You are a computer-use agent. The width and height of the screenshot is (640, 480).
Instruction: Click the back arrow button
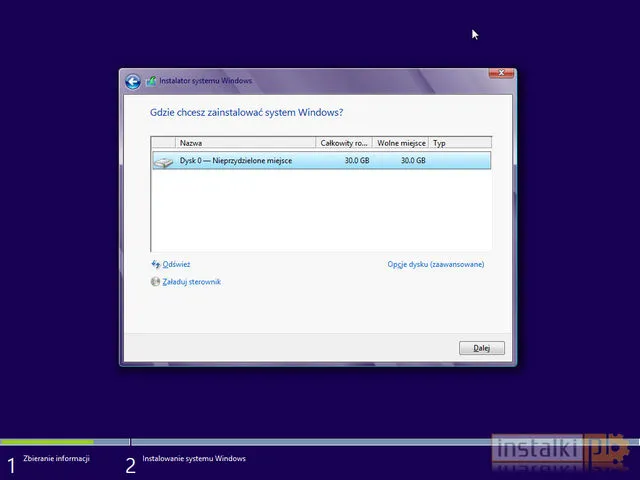click(133, 81)
